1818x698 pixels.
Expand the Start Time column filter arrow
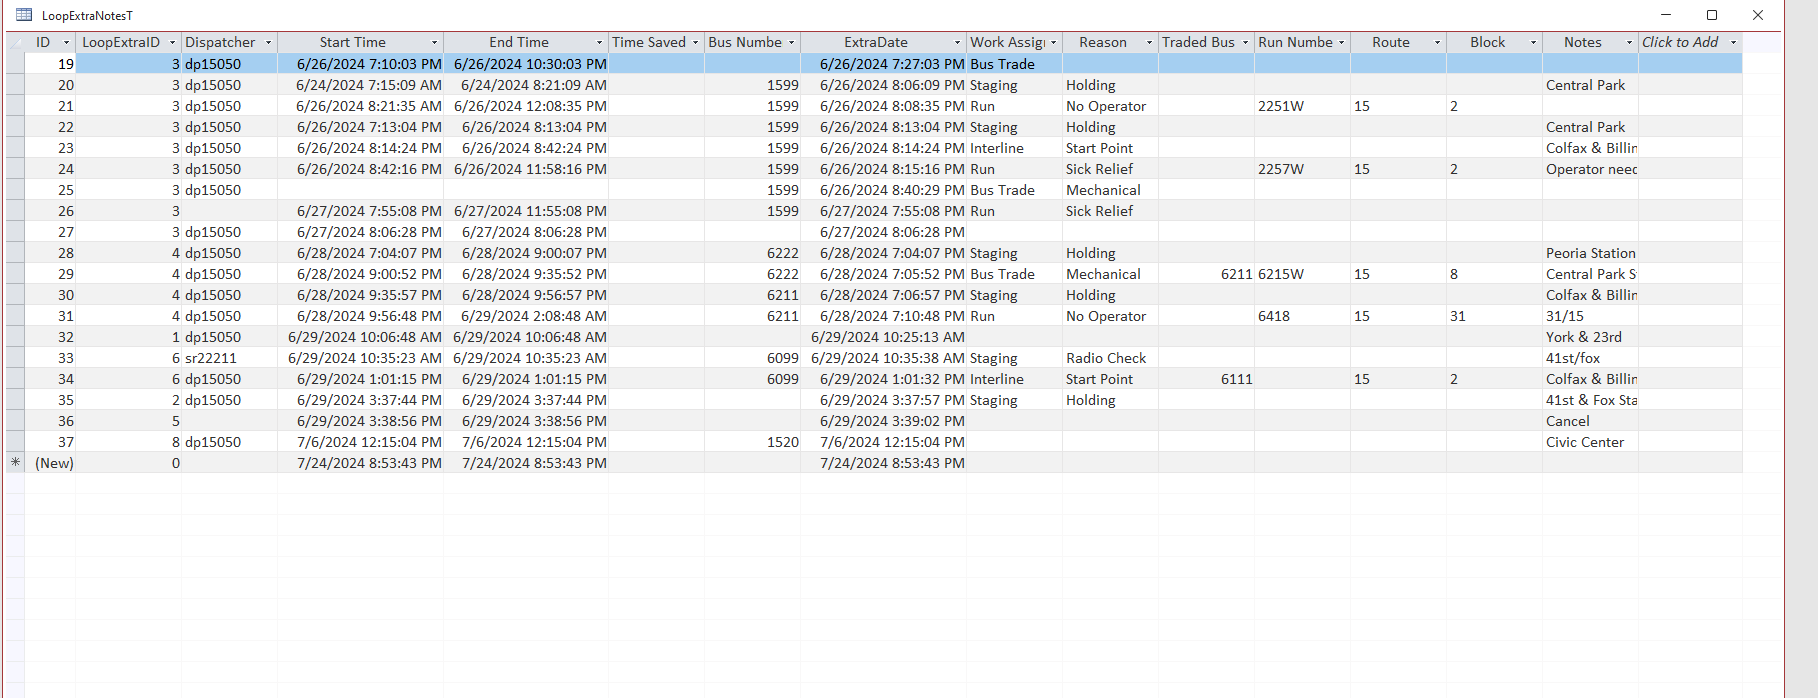pyautogui.click(x=434, y=42)
